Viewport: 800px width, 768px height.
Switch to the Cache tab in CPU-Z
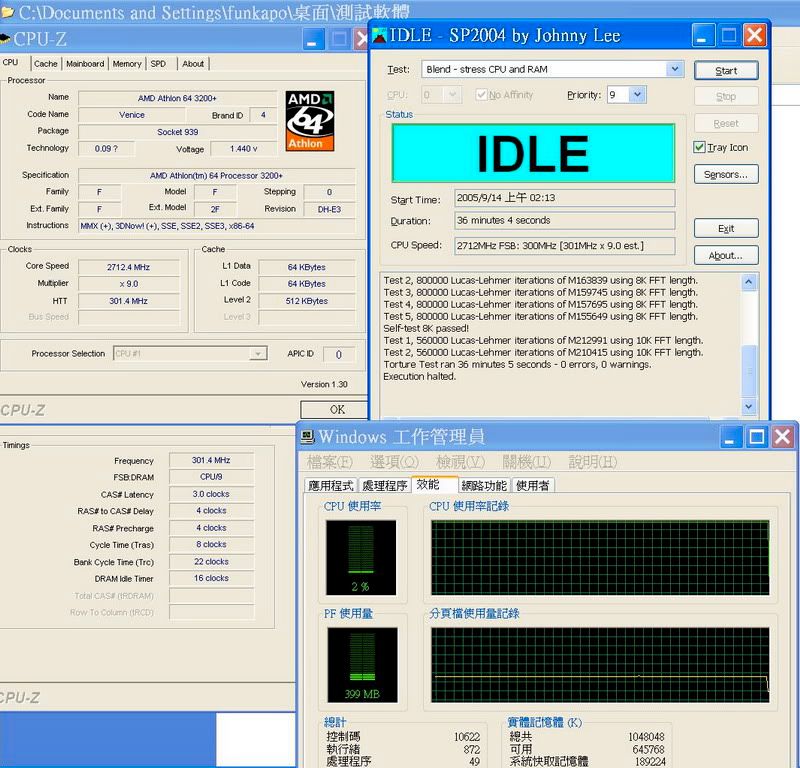pos(45,64)
